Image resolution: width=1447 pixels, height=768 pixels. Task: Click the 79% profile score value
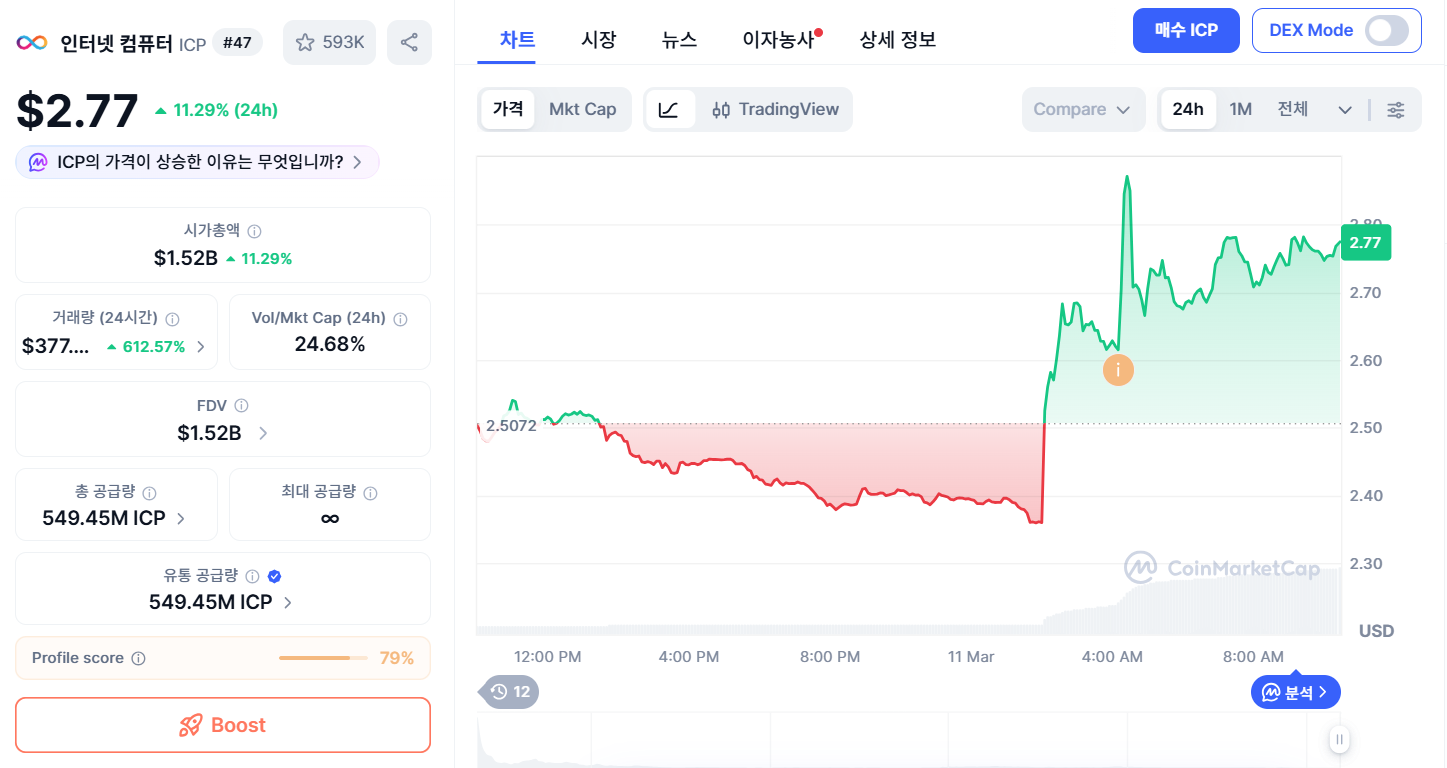tap(397, 658)
